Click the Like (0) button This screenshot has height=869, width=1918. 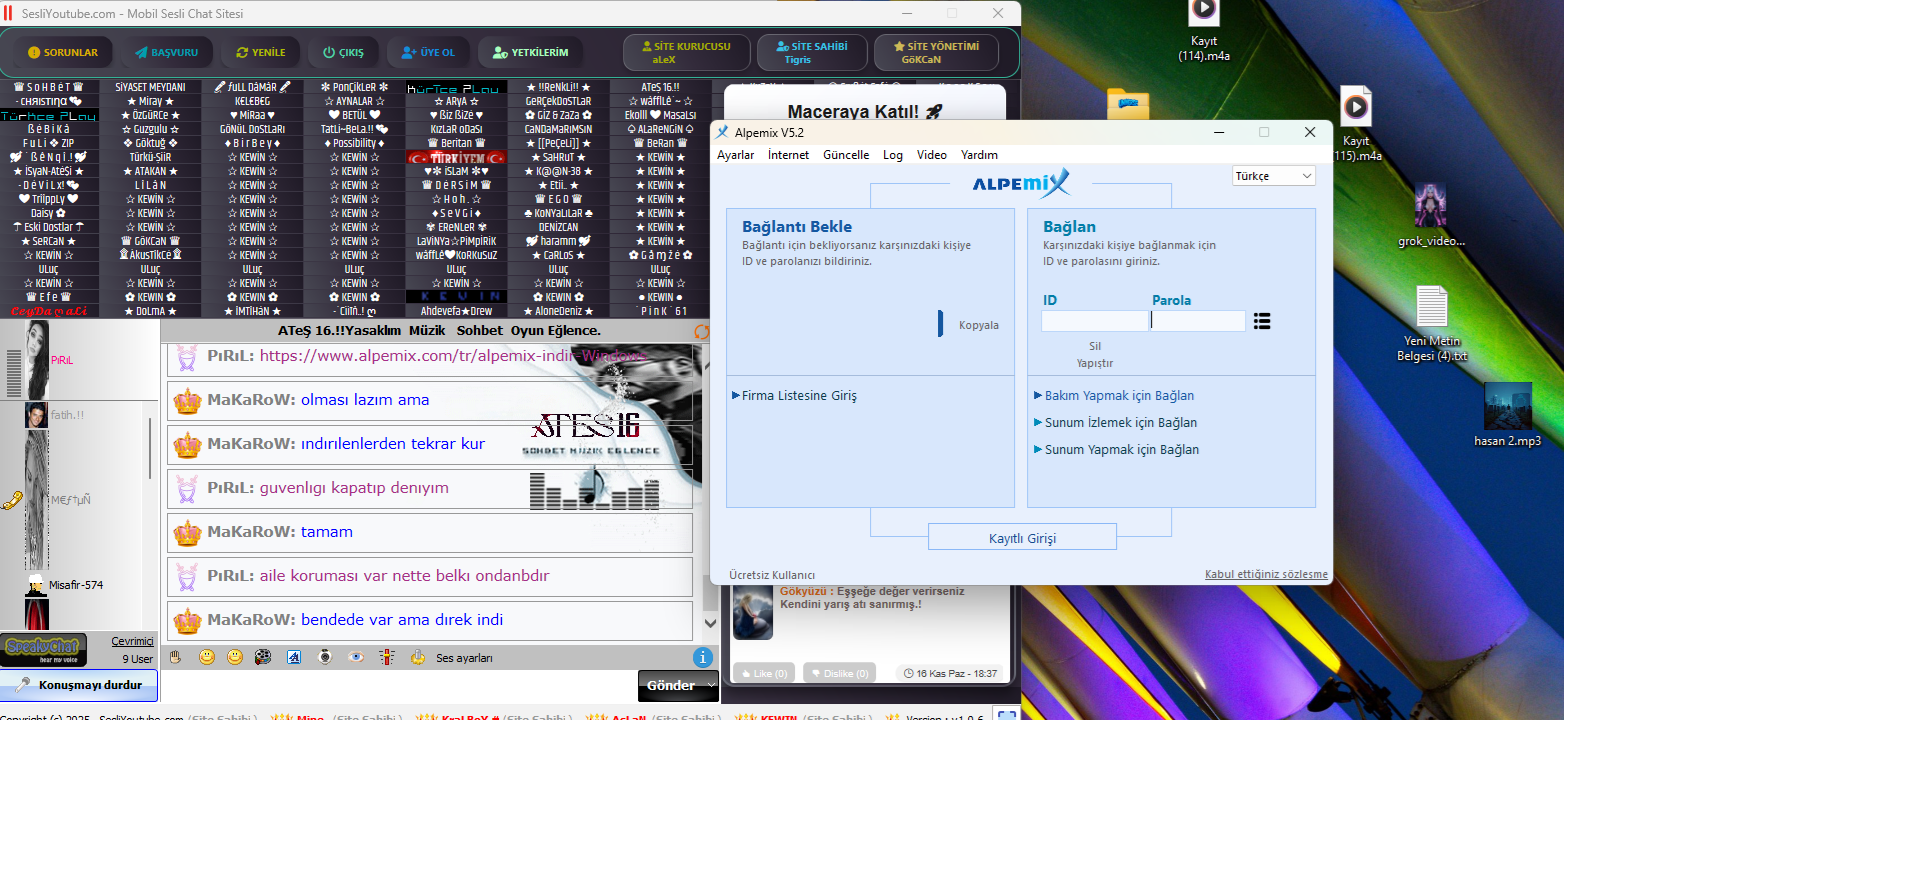click(764, 673)
